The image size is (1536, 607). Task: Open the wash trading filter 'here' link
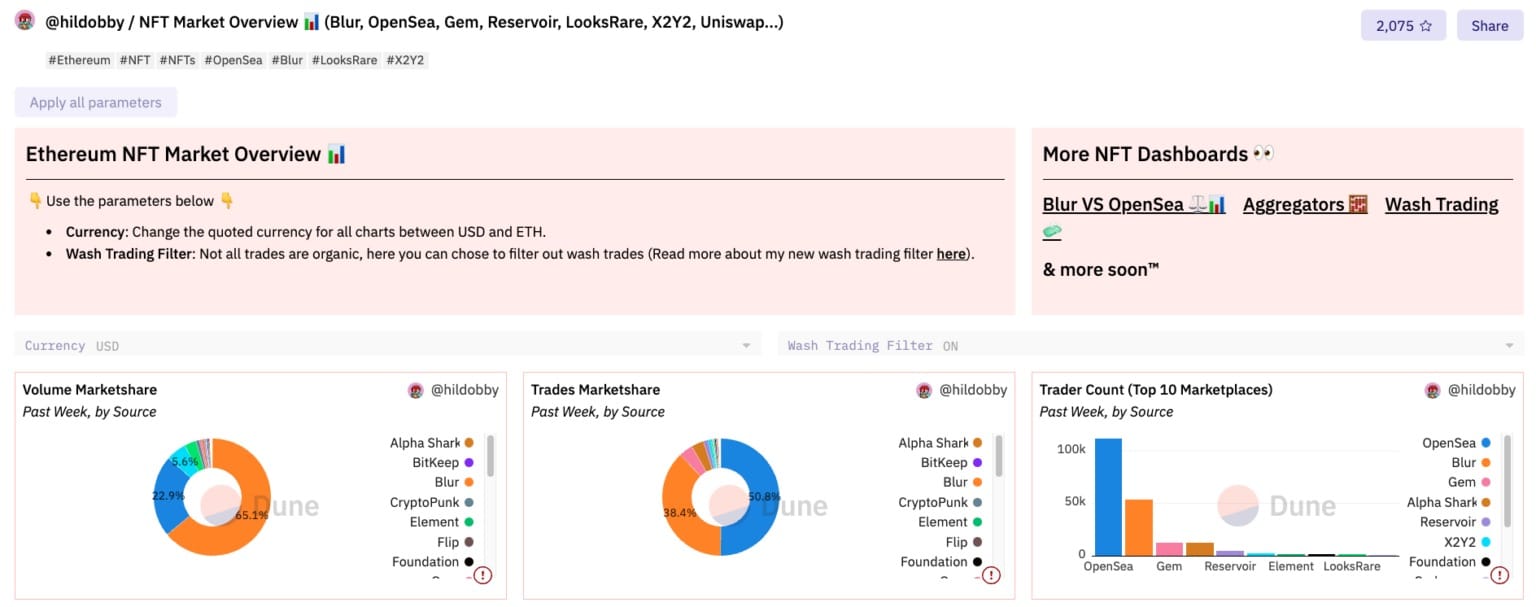951,254
